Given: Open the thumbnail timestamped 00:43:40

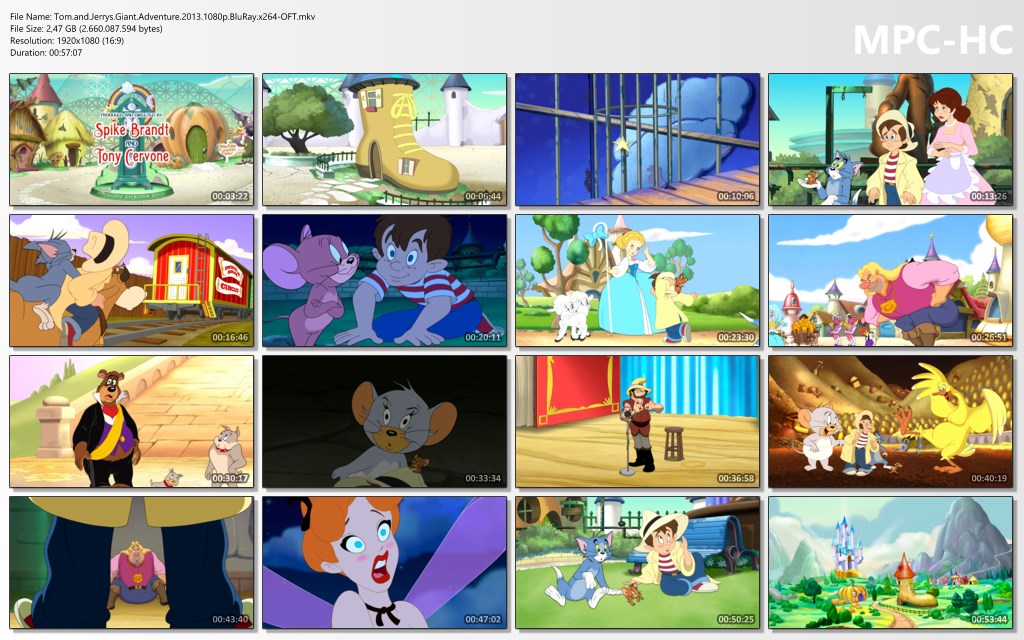Looking at the screenshot, I should [131, 563].
